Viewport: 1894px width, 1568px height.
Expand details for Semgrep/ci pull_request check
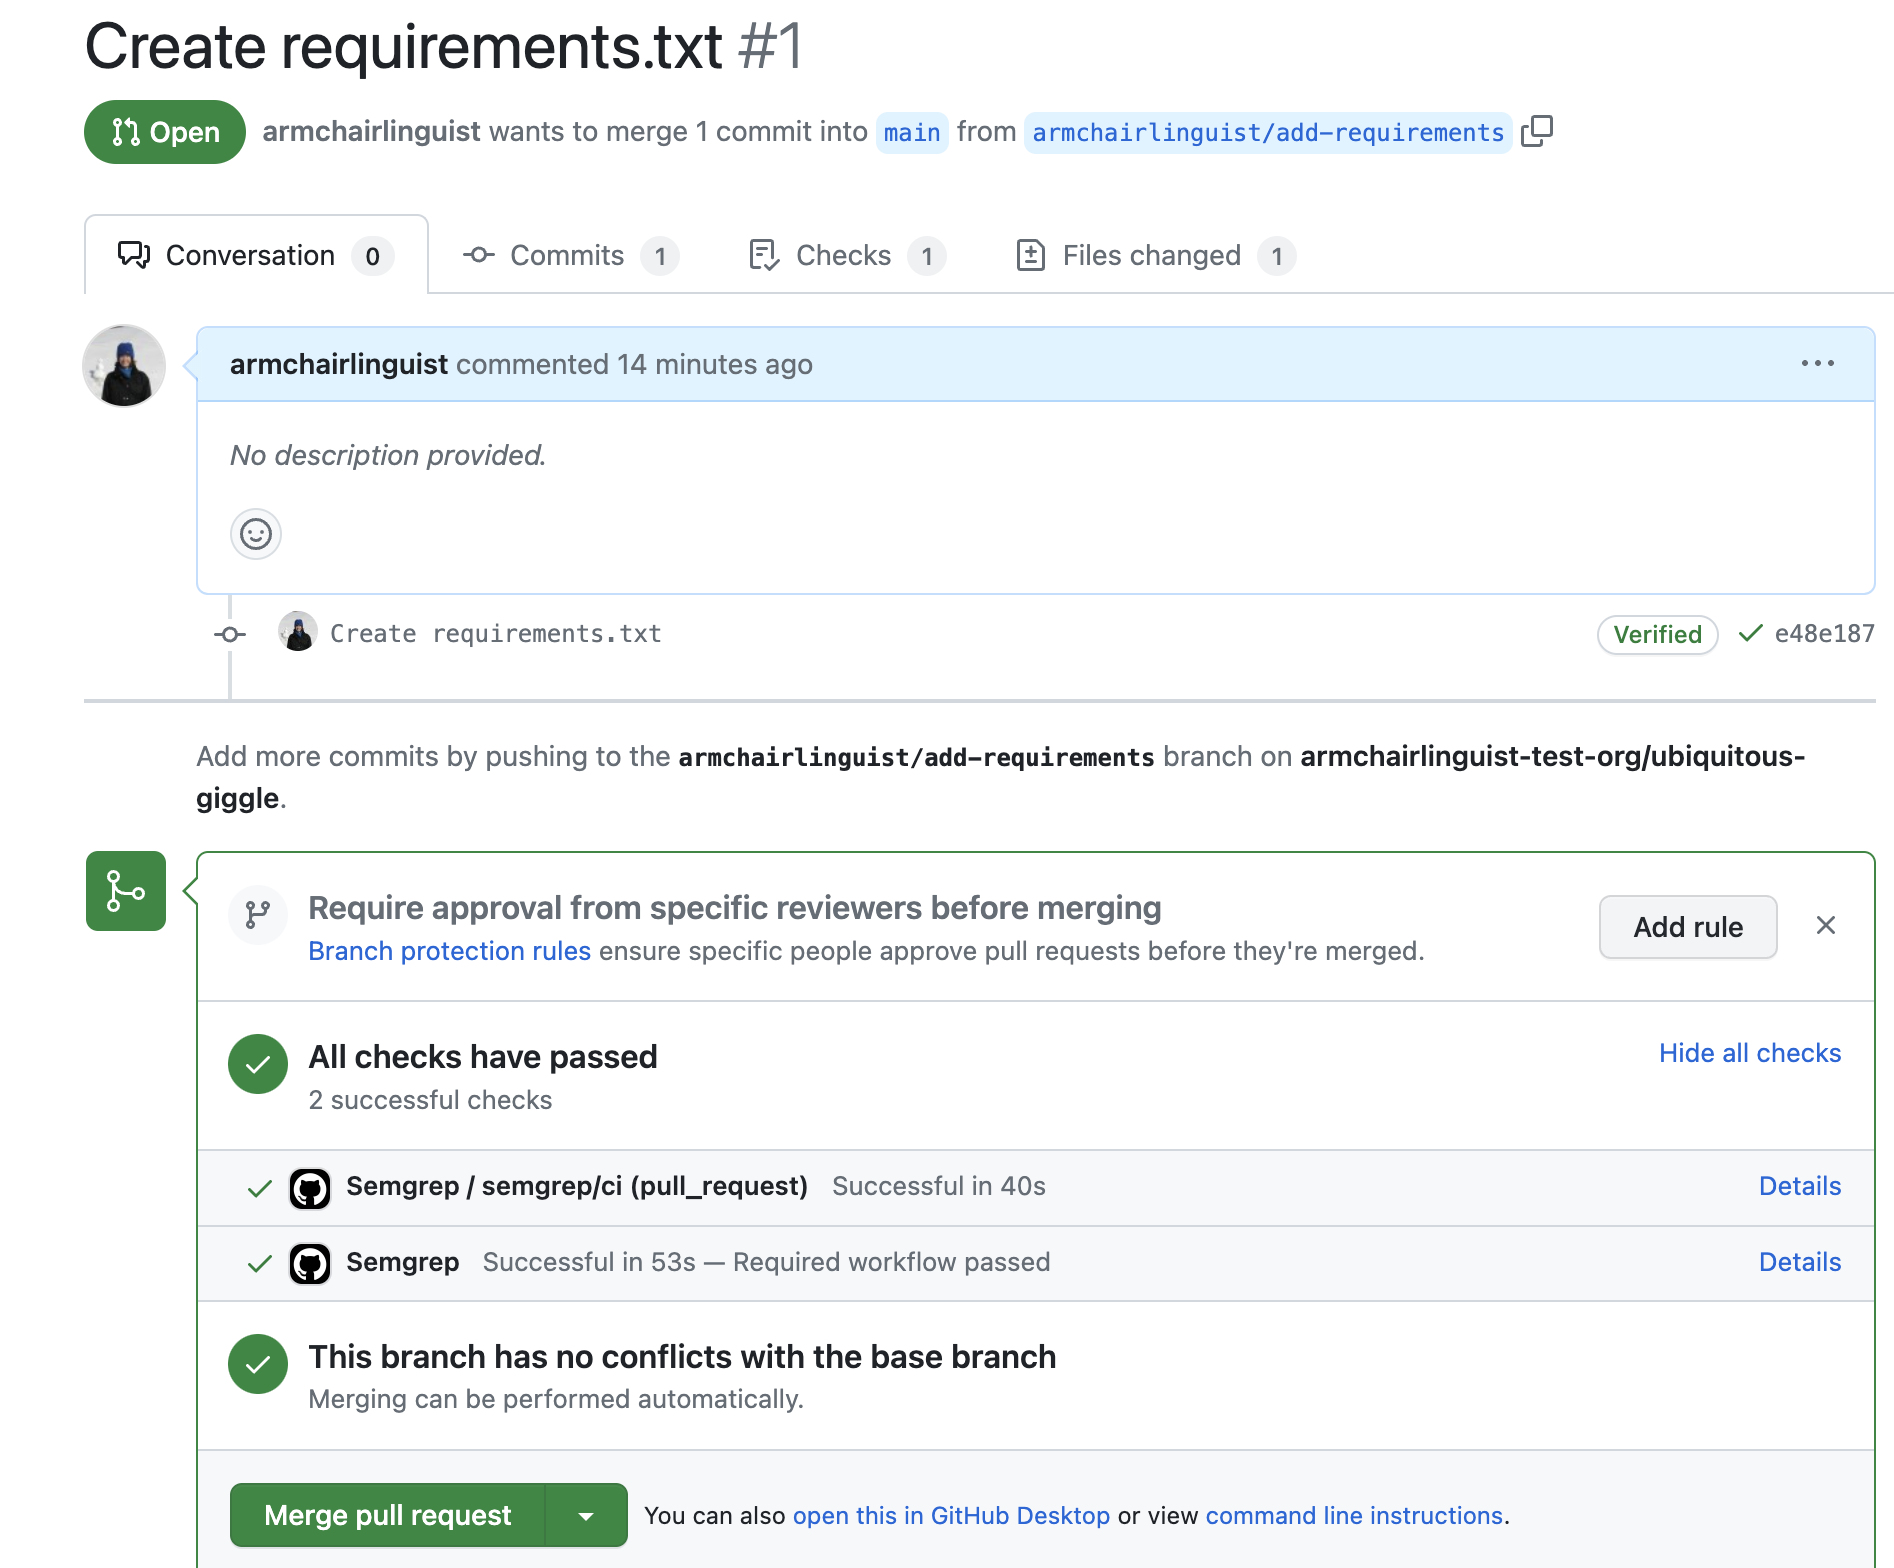click(1799, 1186)
